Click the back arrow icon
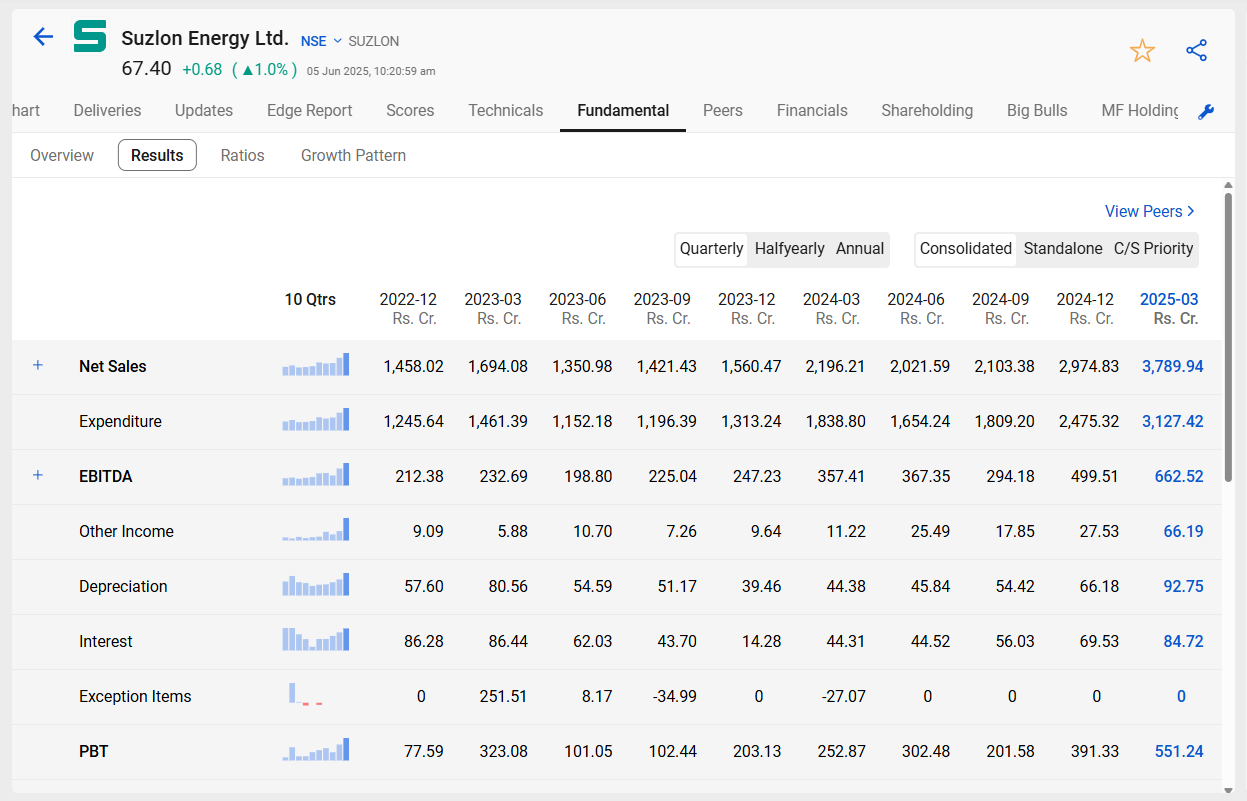The image size is (1247, 801). 42,37
